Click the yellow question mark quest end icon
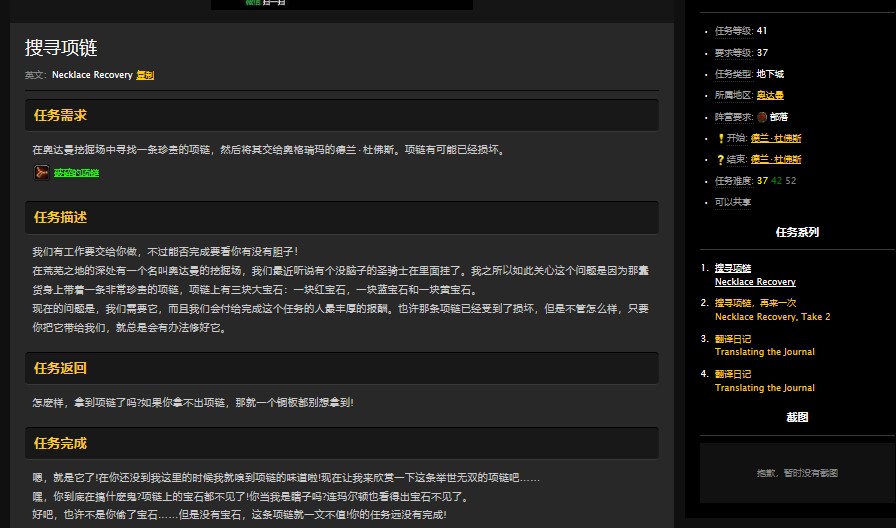 coord(720,159)
